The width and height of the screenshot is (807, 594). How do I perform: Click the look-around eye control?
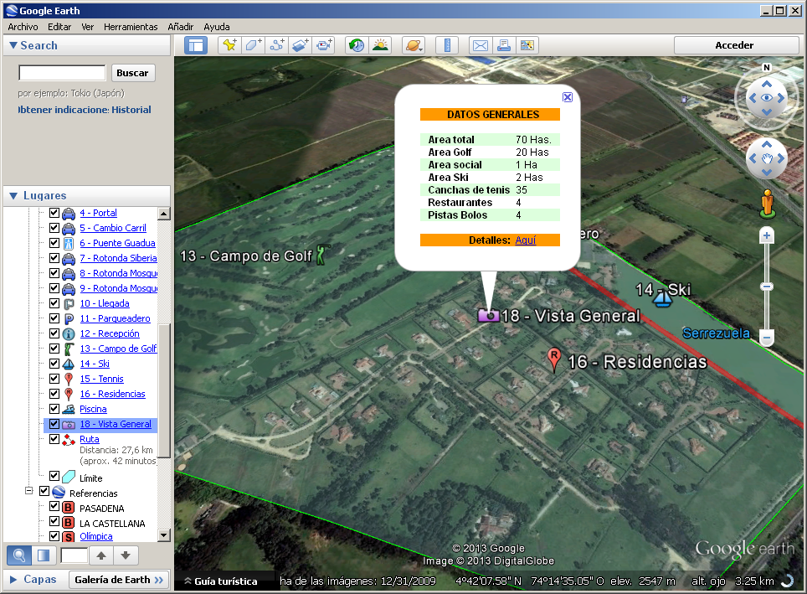point(767,98)
